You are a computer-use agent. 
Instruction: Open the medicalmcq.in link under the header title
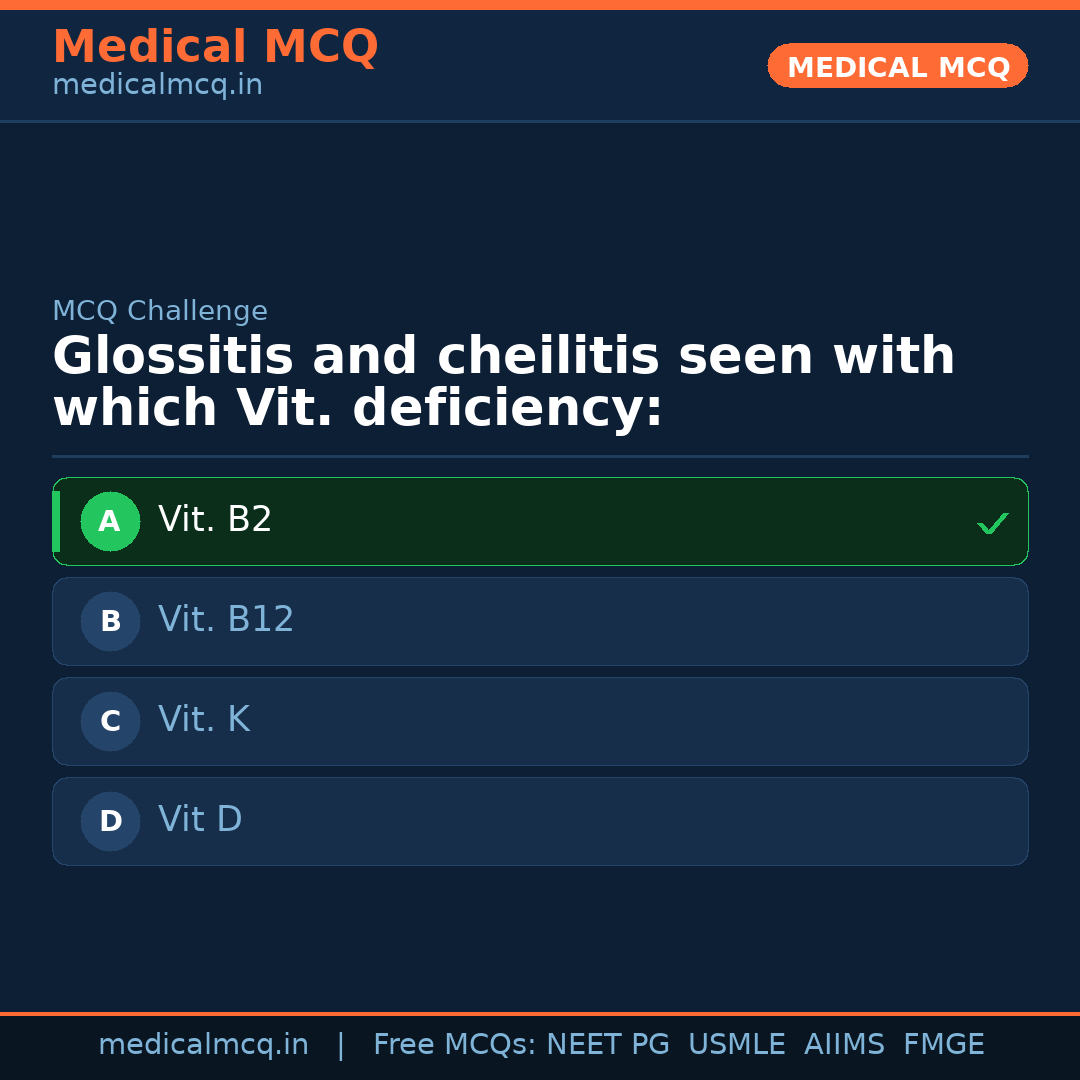click(157, 86)
